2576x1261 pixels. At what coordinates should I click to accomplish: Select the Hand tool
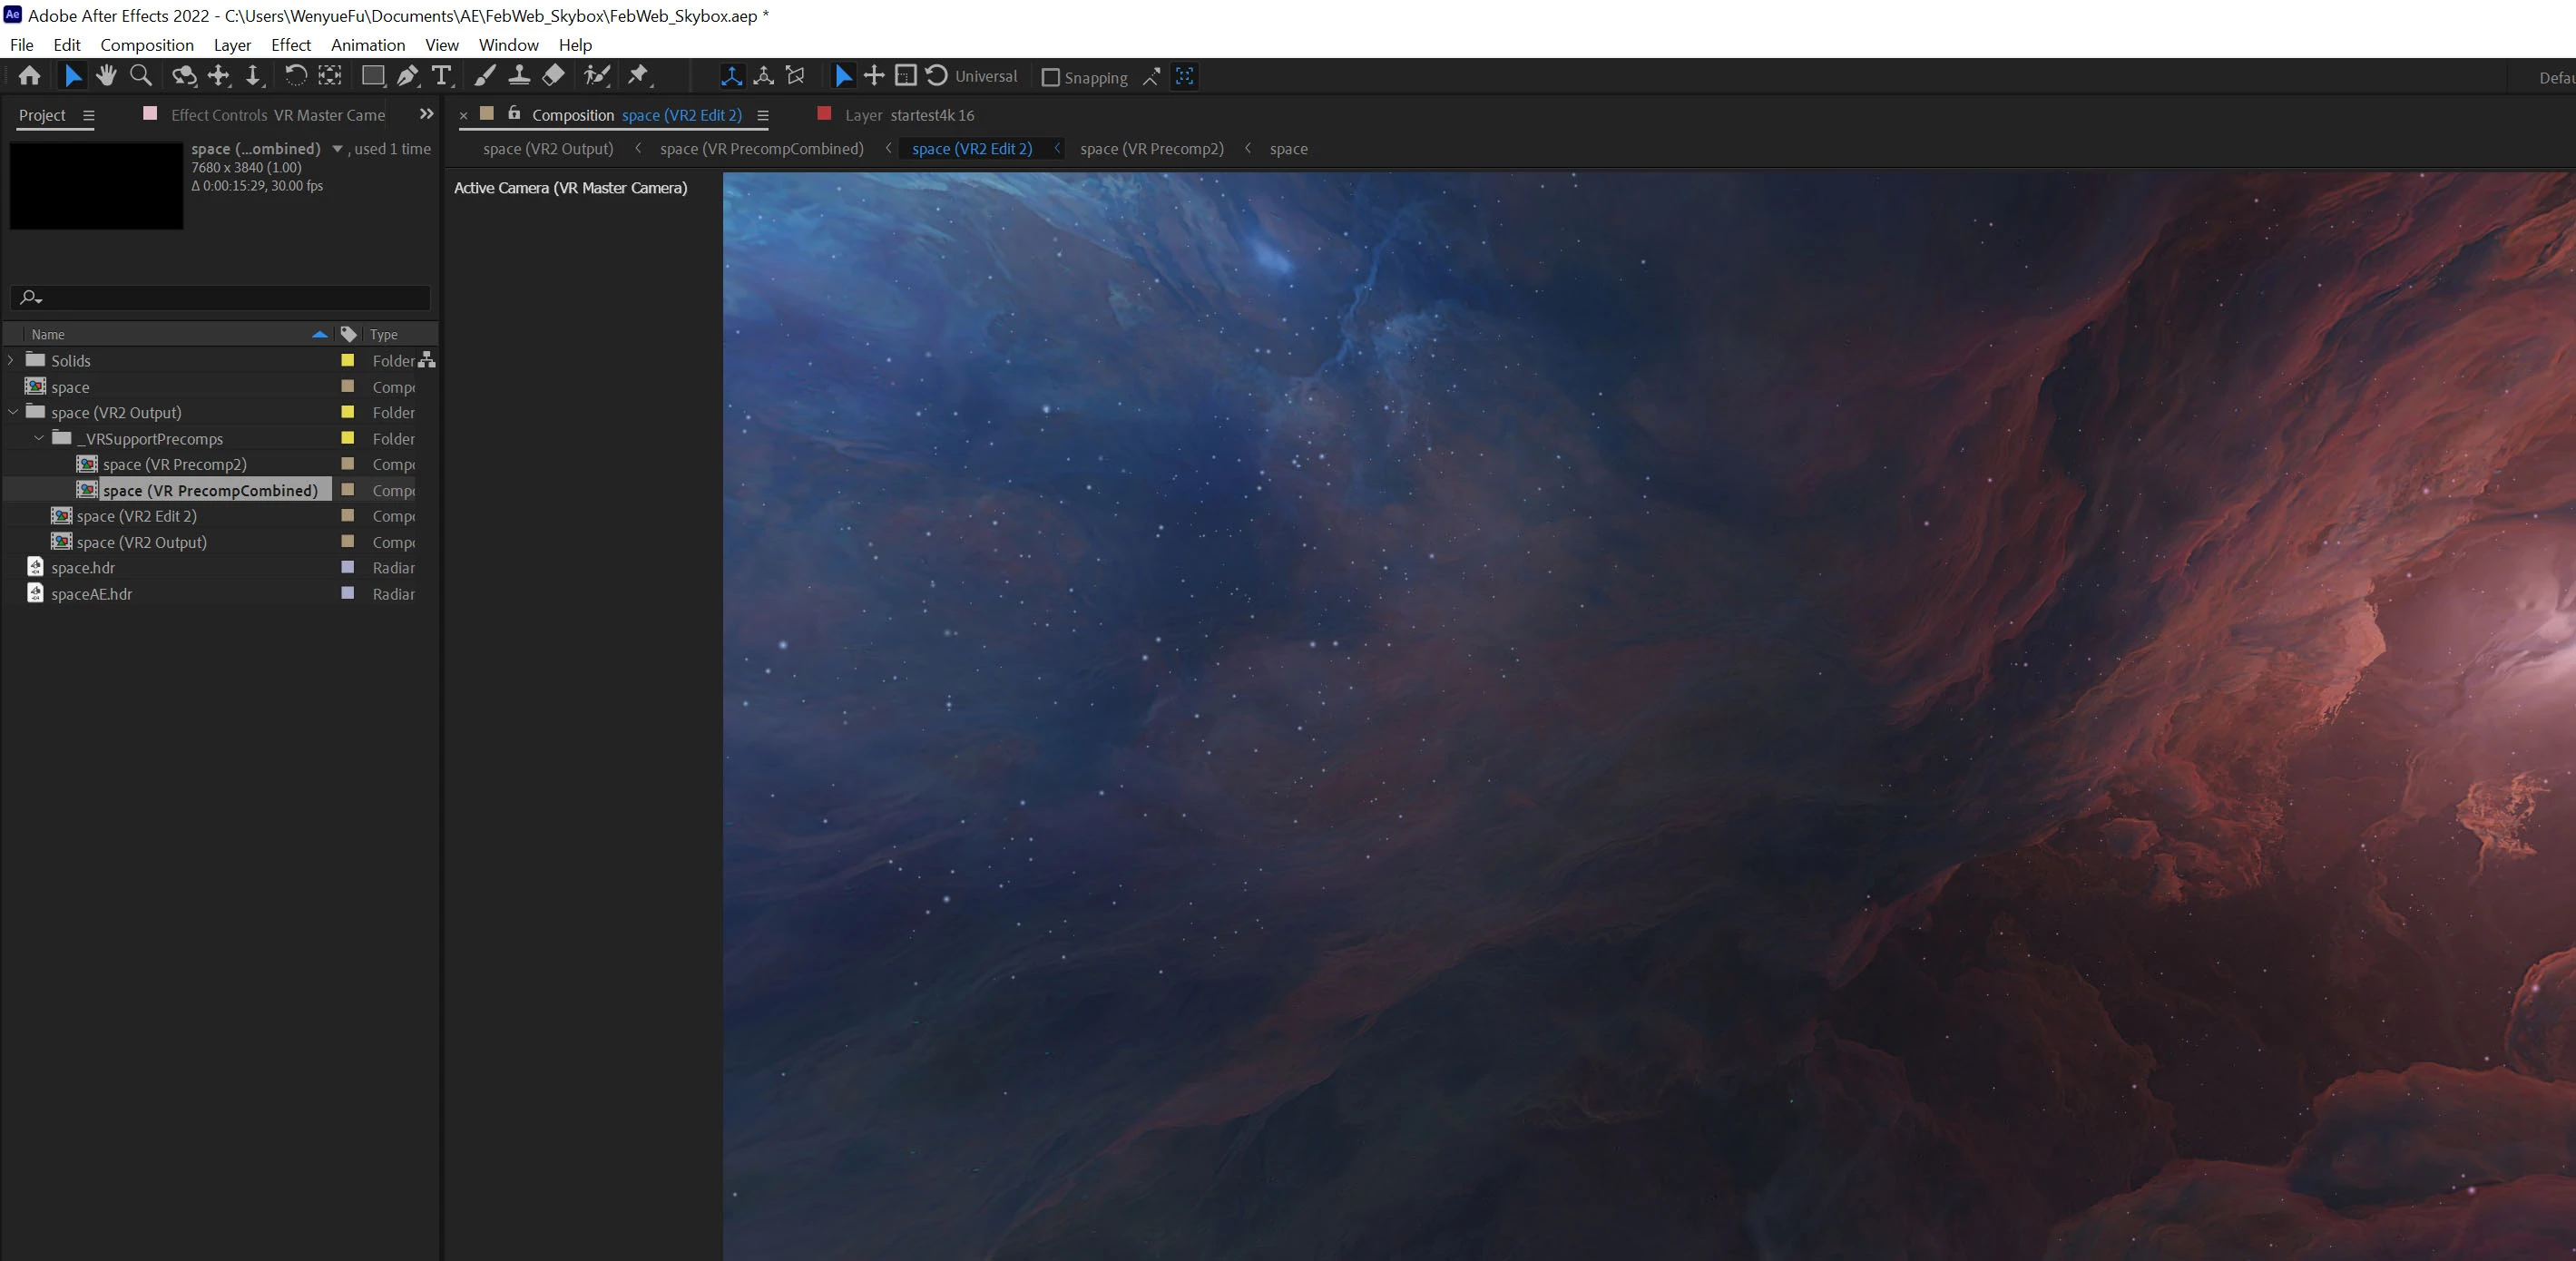[106, 76]
